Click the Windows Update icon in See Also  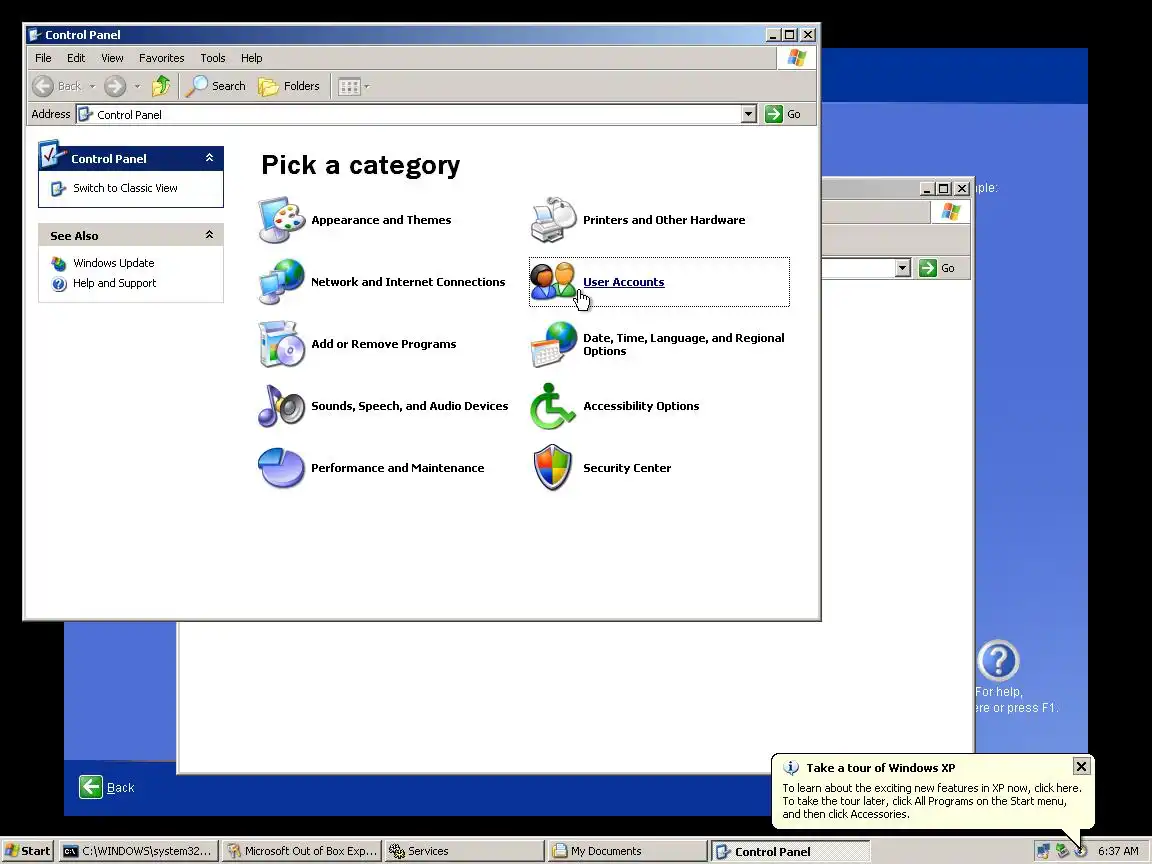[59, 263]
